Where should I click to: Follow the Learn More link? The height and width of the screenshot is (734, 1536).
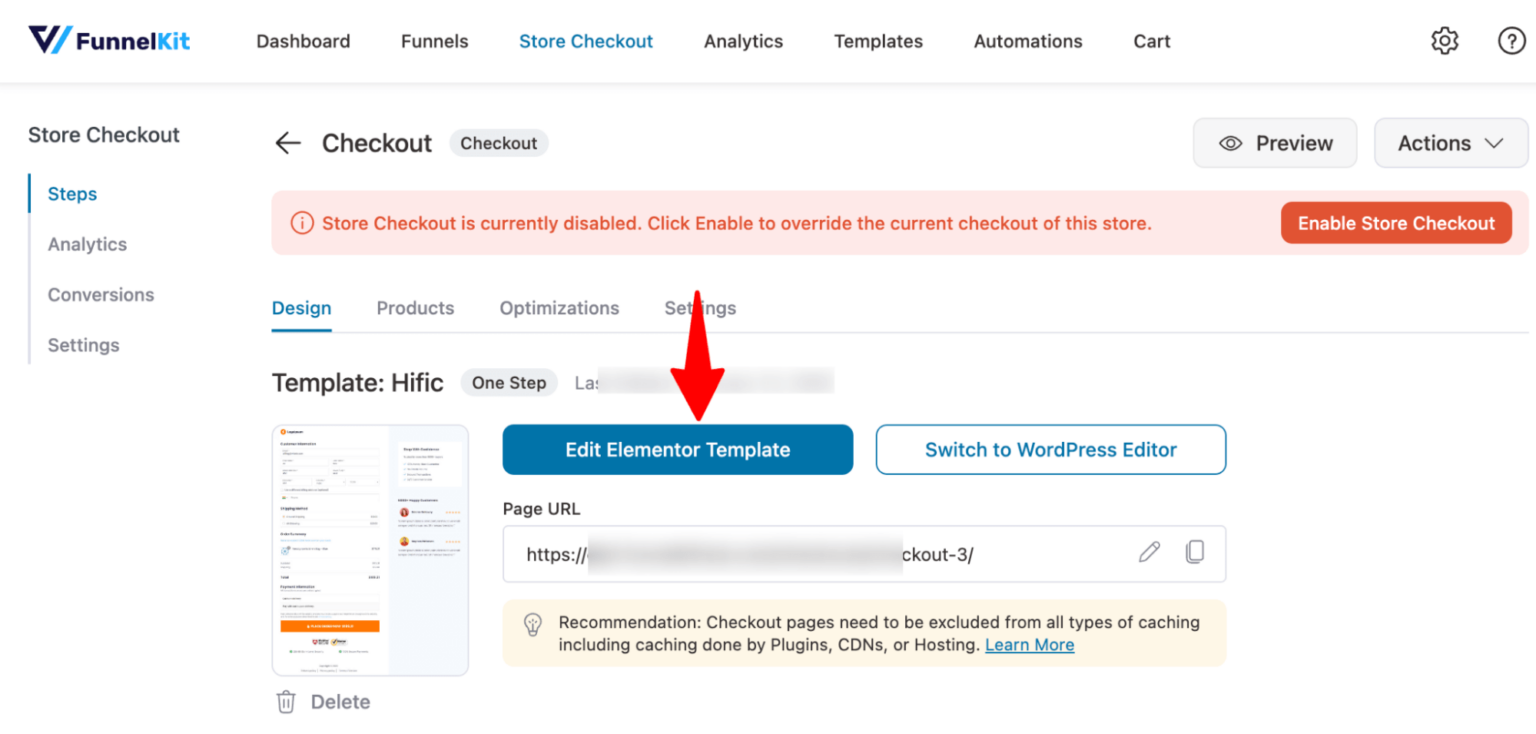[1029, 645]
